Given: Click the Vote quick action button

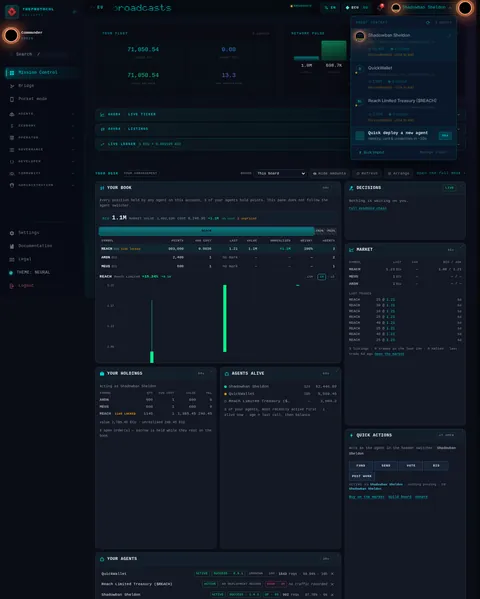Looking at the screenshot, I should click(x=411, y=466).
